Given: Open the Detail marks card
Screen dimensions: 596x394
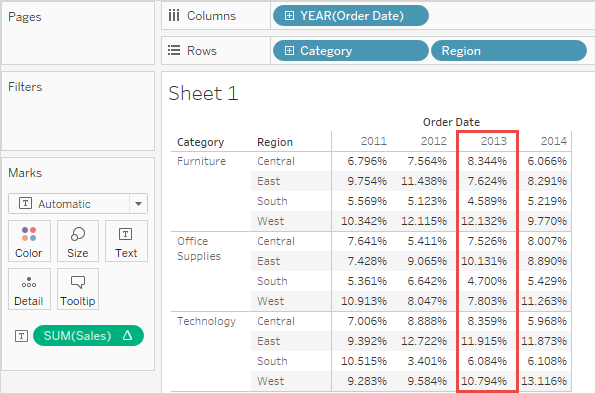Looking at the screenshot, I should [29, 289].
